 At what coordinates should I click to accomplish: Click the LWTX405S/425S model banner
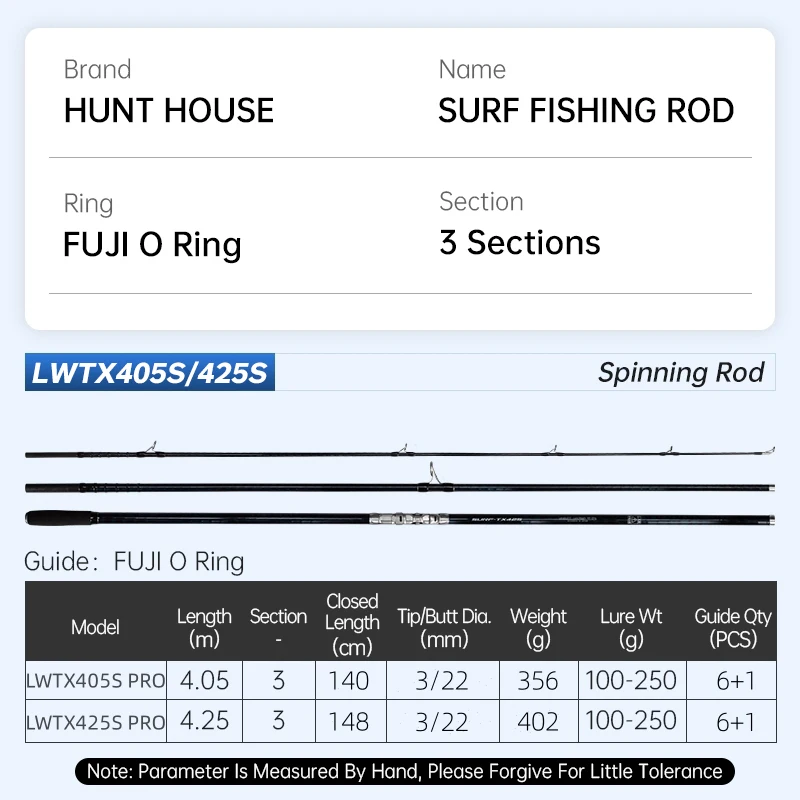click(150, 373)
